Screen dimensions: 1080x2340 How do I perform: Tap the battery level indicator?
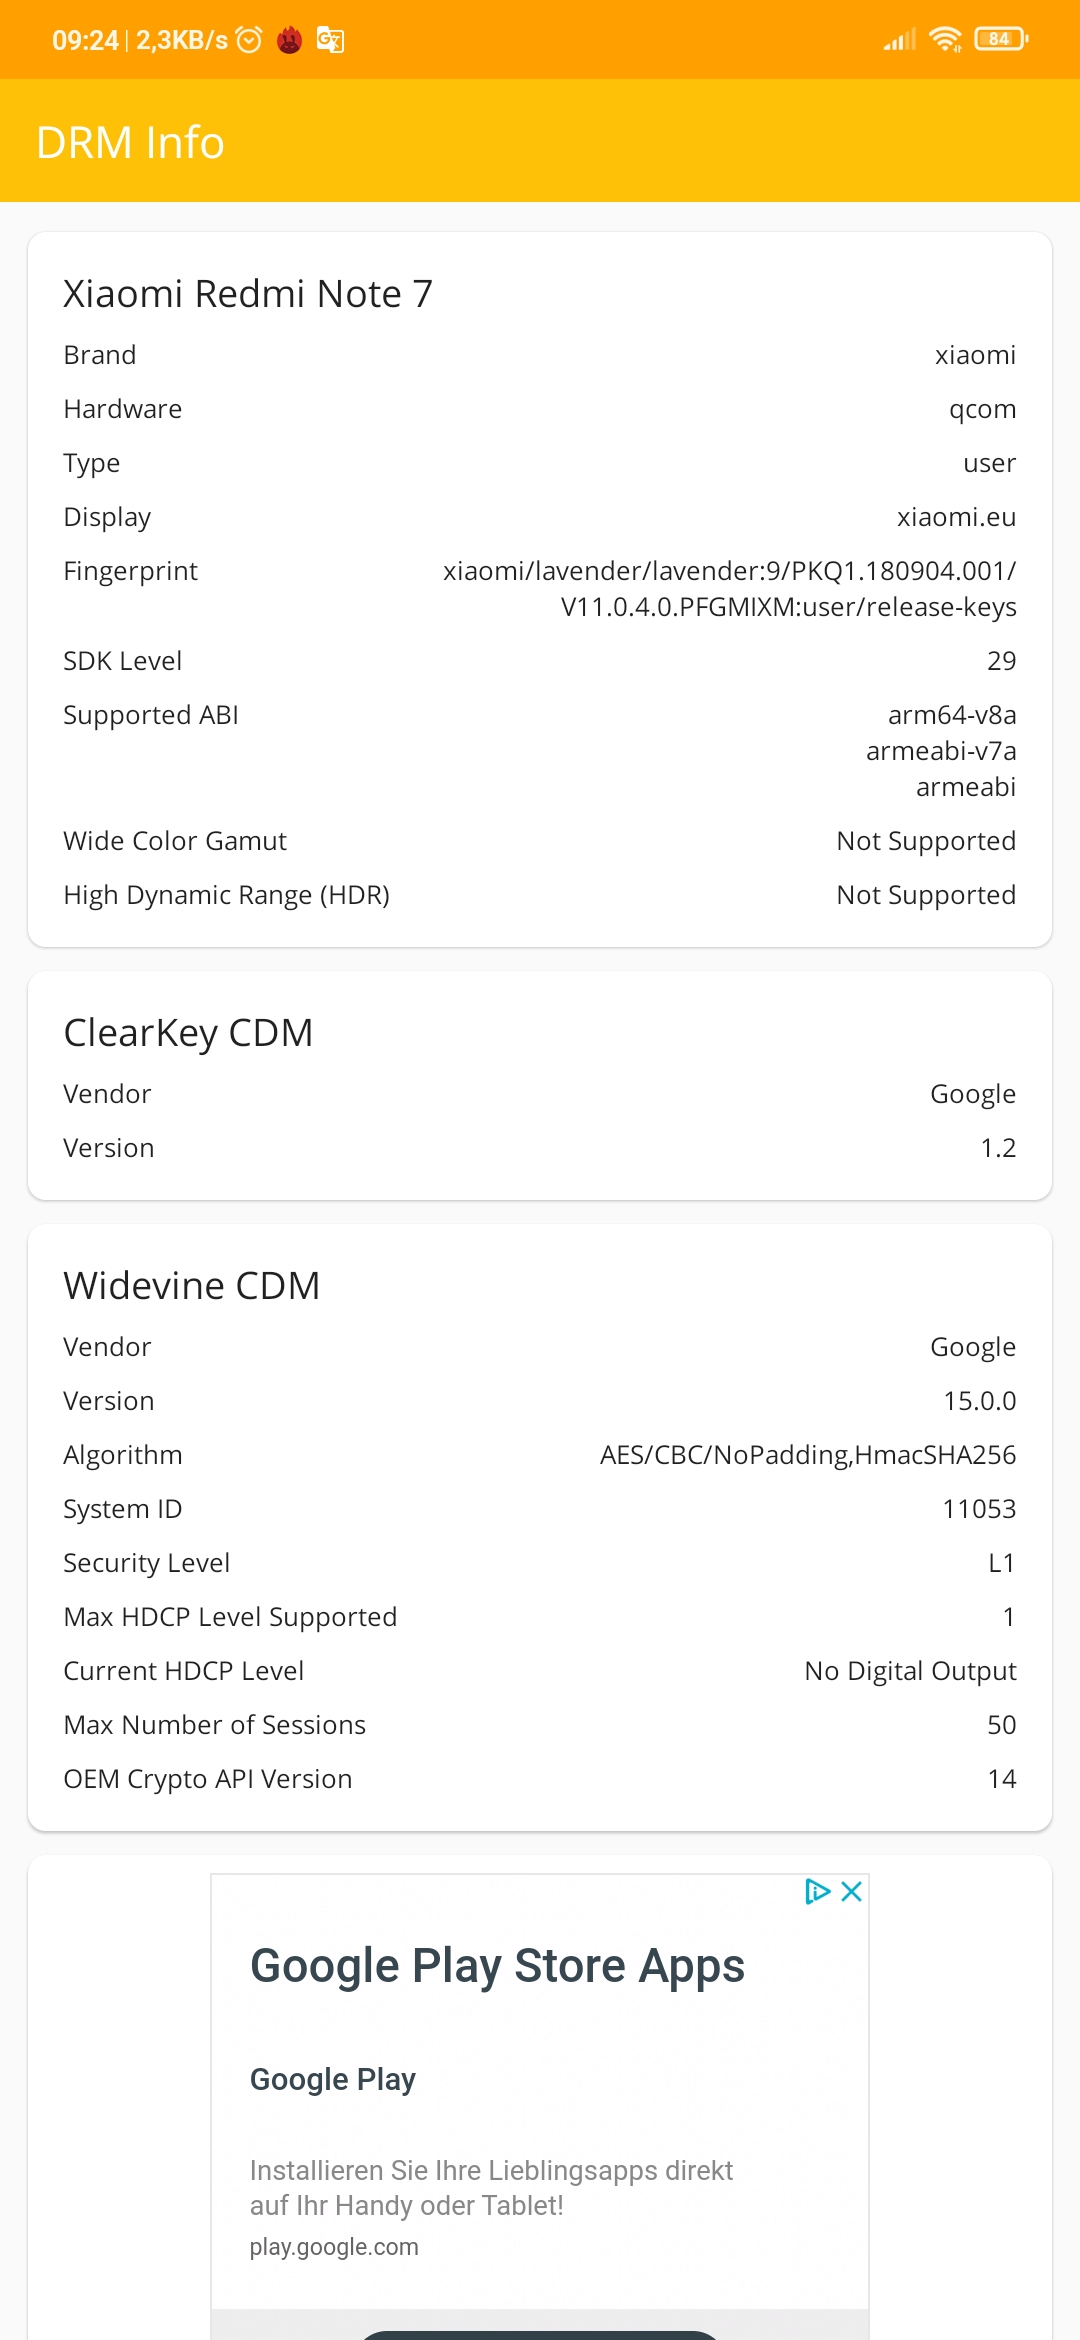click(x=1001, y=39)
